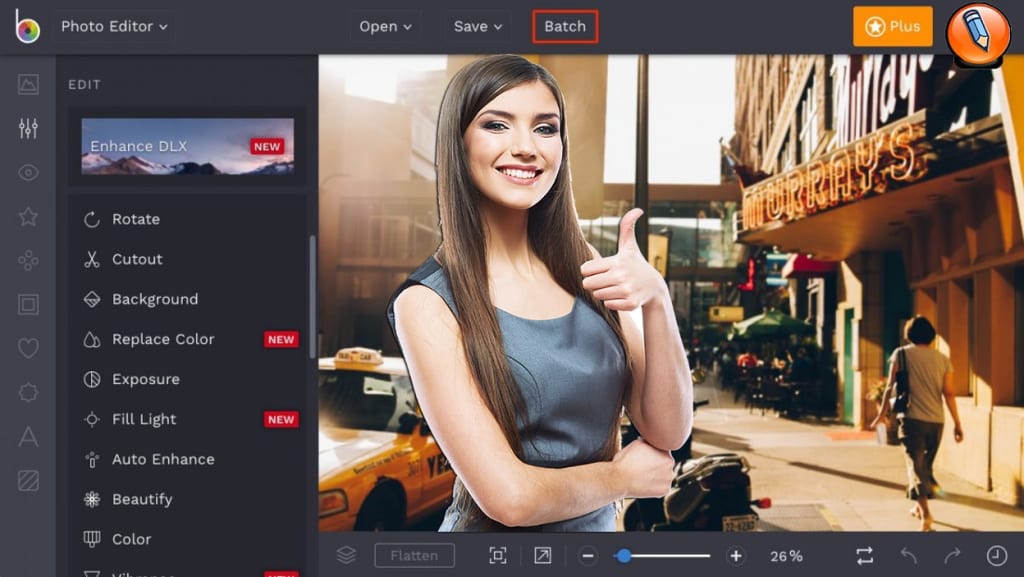This screenshot has width=1024, height=577.
Task: Open the Batch processing option
Action: (x=565, y=27)
